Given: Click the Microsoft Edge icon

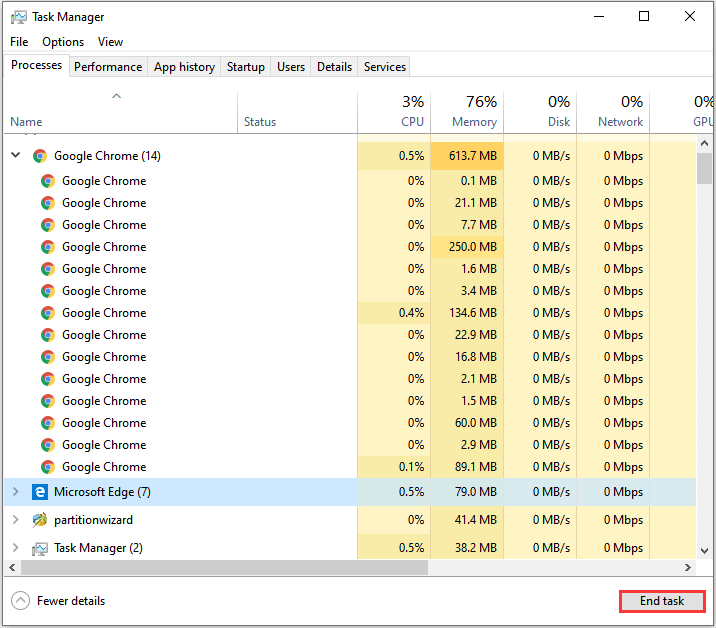Looking at the screenshot, I should point(40,492).
